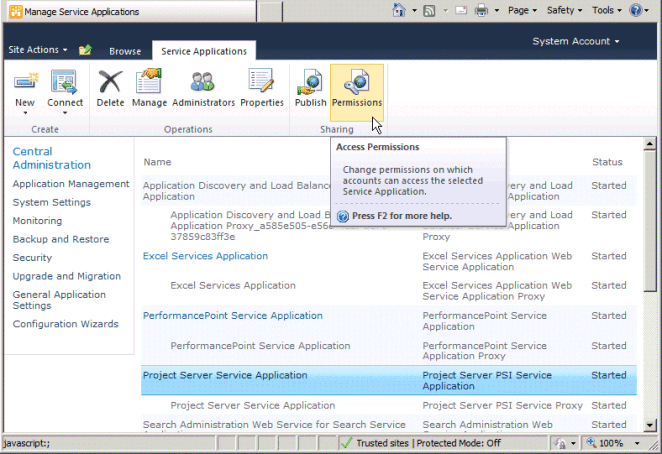This screenshot has width=662, height=454.
Task: Click the zoom magnifier icon in status bar
Action: pyautogui.click(x=591, y=443)
